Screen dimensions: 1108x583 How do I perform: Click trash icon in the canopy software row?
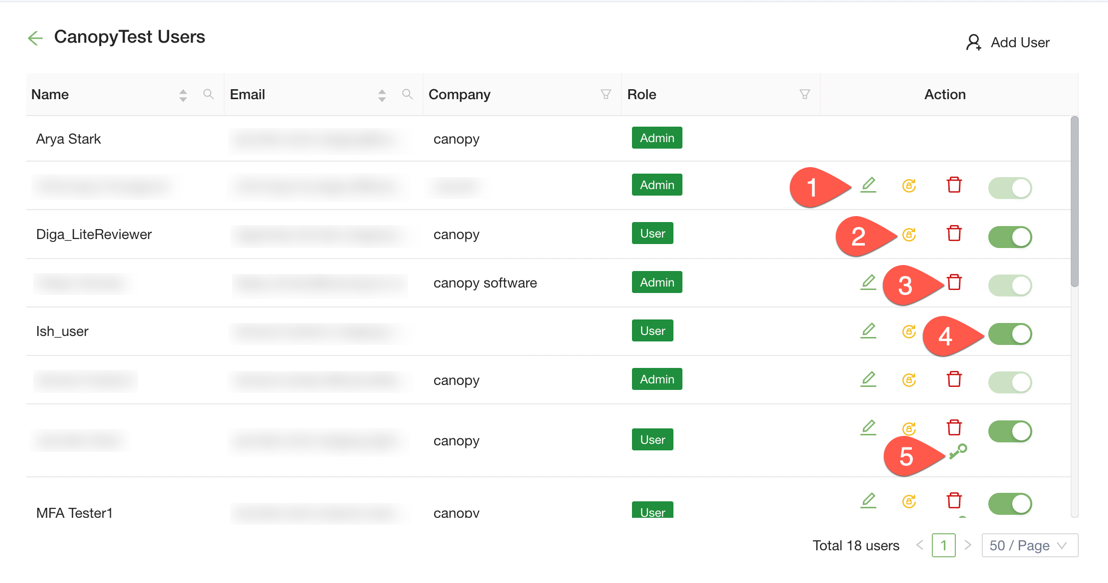[954, 282]
